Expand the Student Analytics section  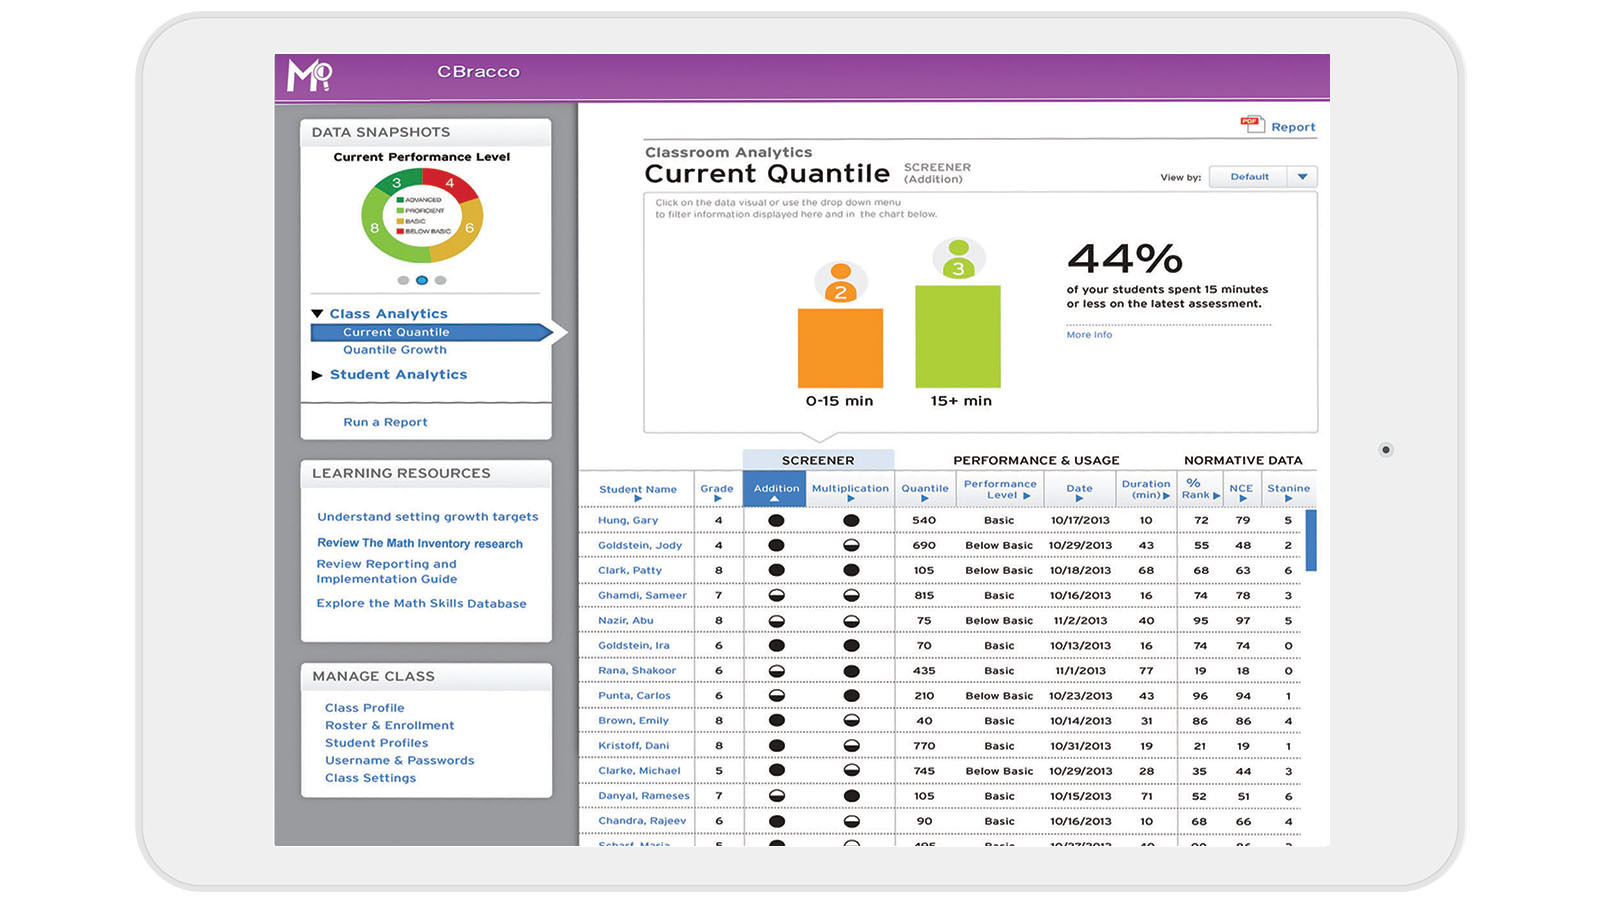(x=318, y=374)
